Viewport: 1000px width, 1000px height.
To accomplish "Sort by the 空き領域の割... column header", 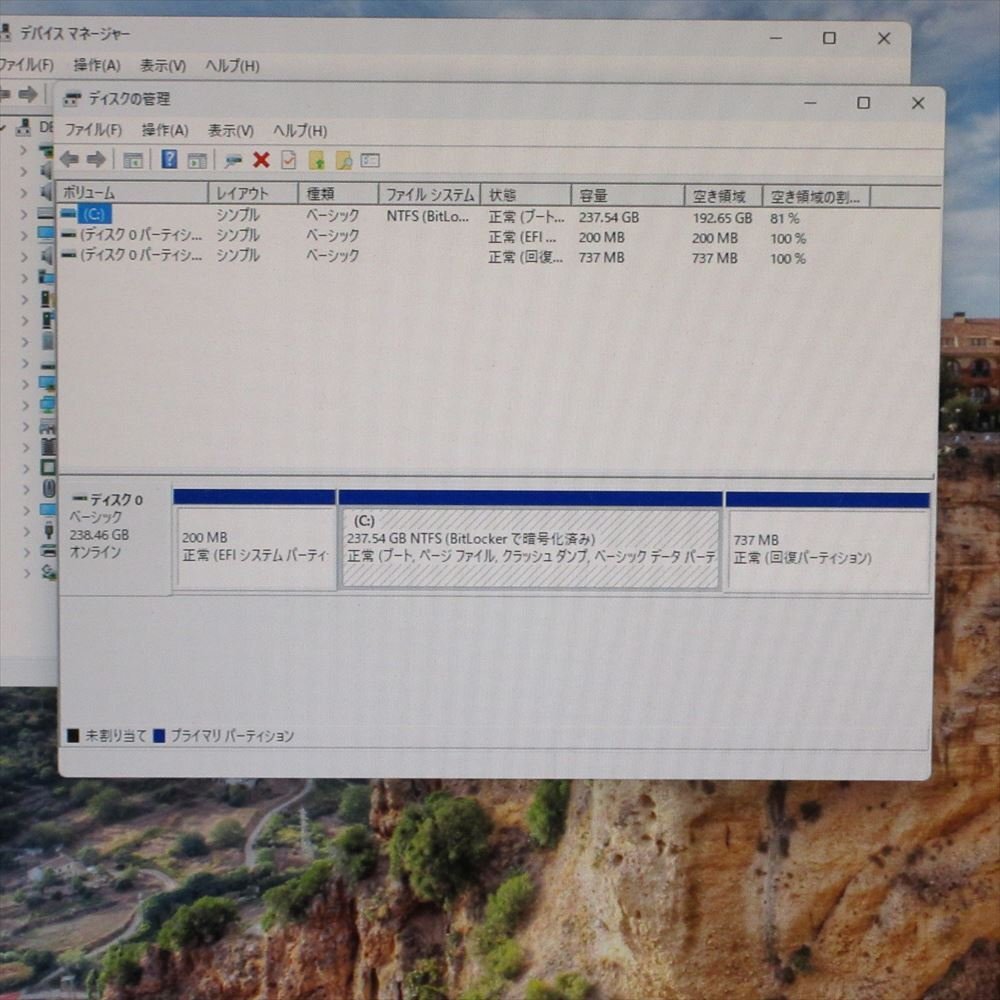I will [816, 197].
